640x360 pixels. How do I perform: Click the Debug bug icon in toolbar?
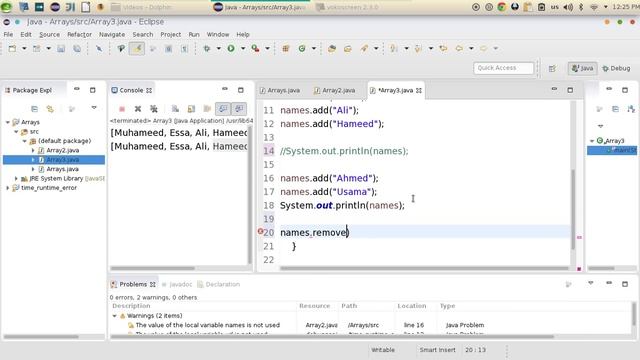[x=207, y=49]
